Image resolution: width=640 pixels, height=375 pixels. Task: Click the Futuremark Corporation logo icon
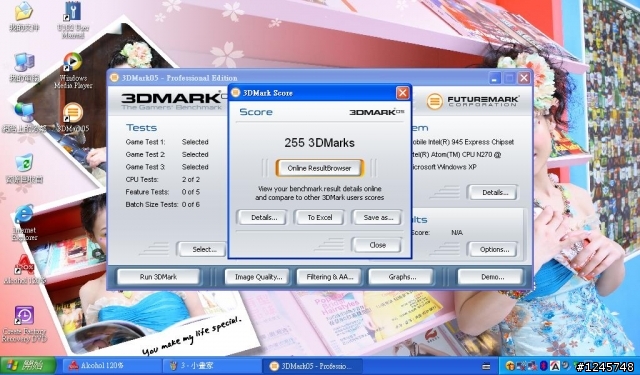tap(435, 101)
